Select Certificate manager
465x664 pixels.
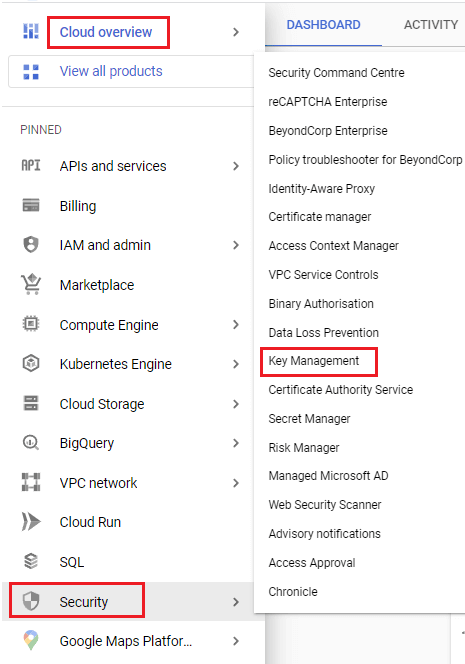click(x=320, y=217)
